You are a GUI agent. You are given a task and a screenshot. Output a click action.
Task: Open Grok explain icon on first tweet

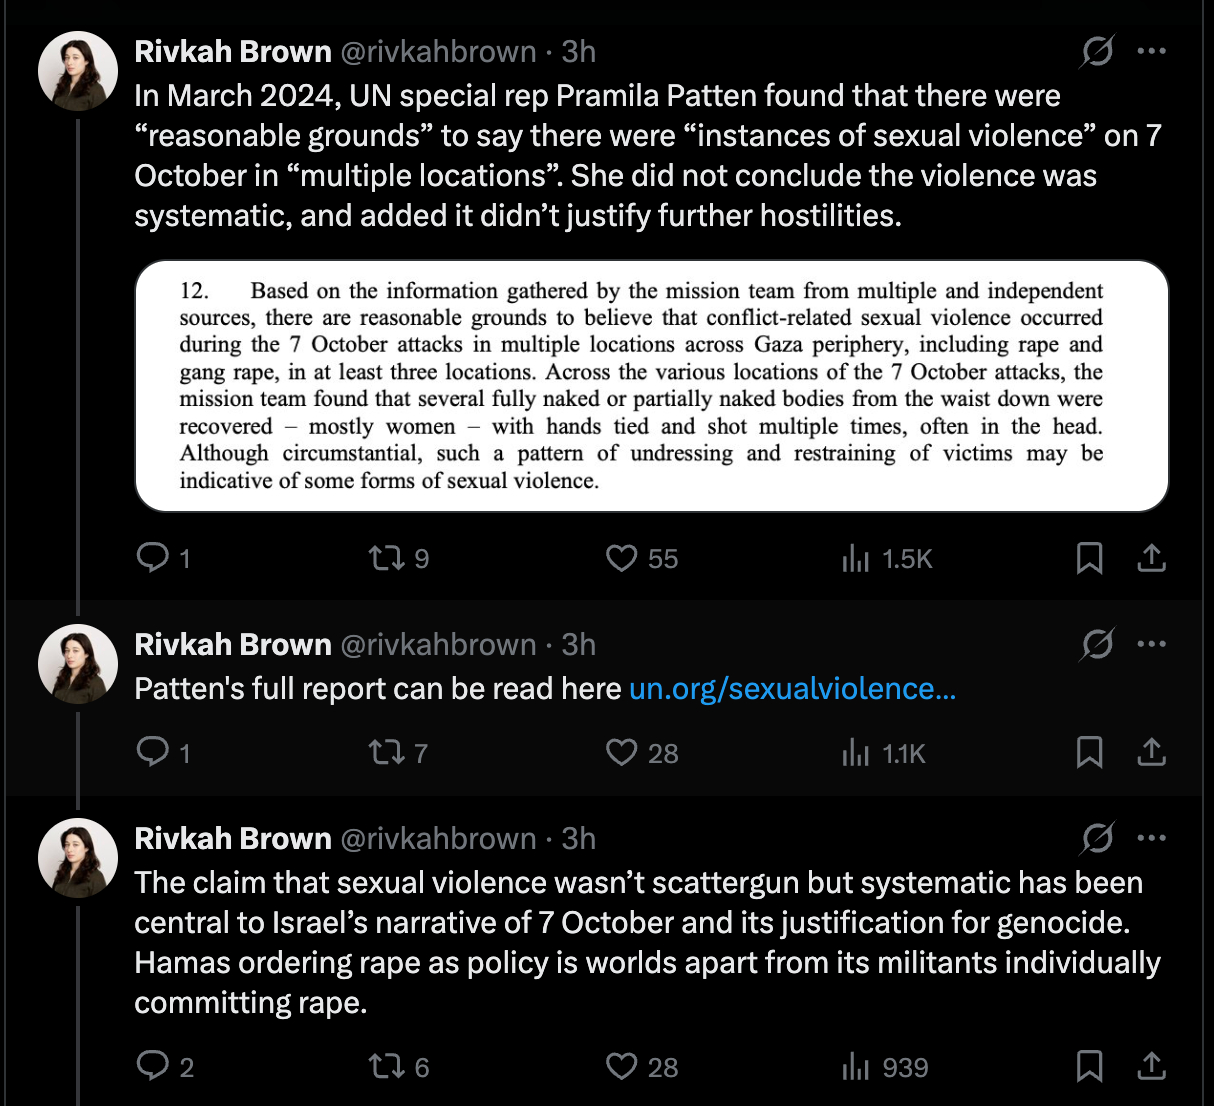point(1097,51)
